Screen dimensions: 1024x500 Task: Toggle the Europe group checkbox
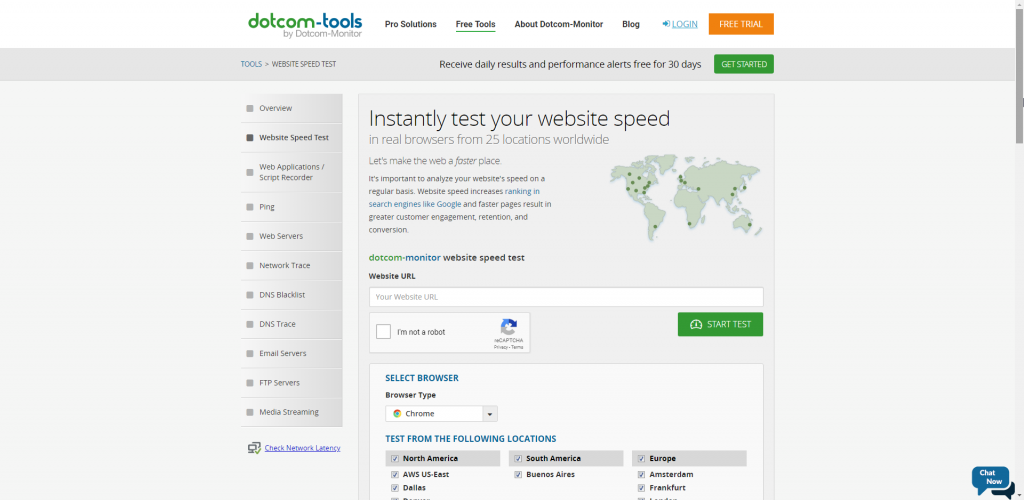[641, 458]
